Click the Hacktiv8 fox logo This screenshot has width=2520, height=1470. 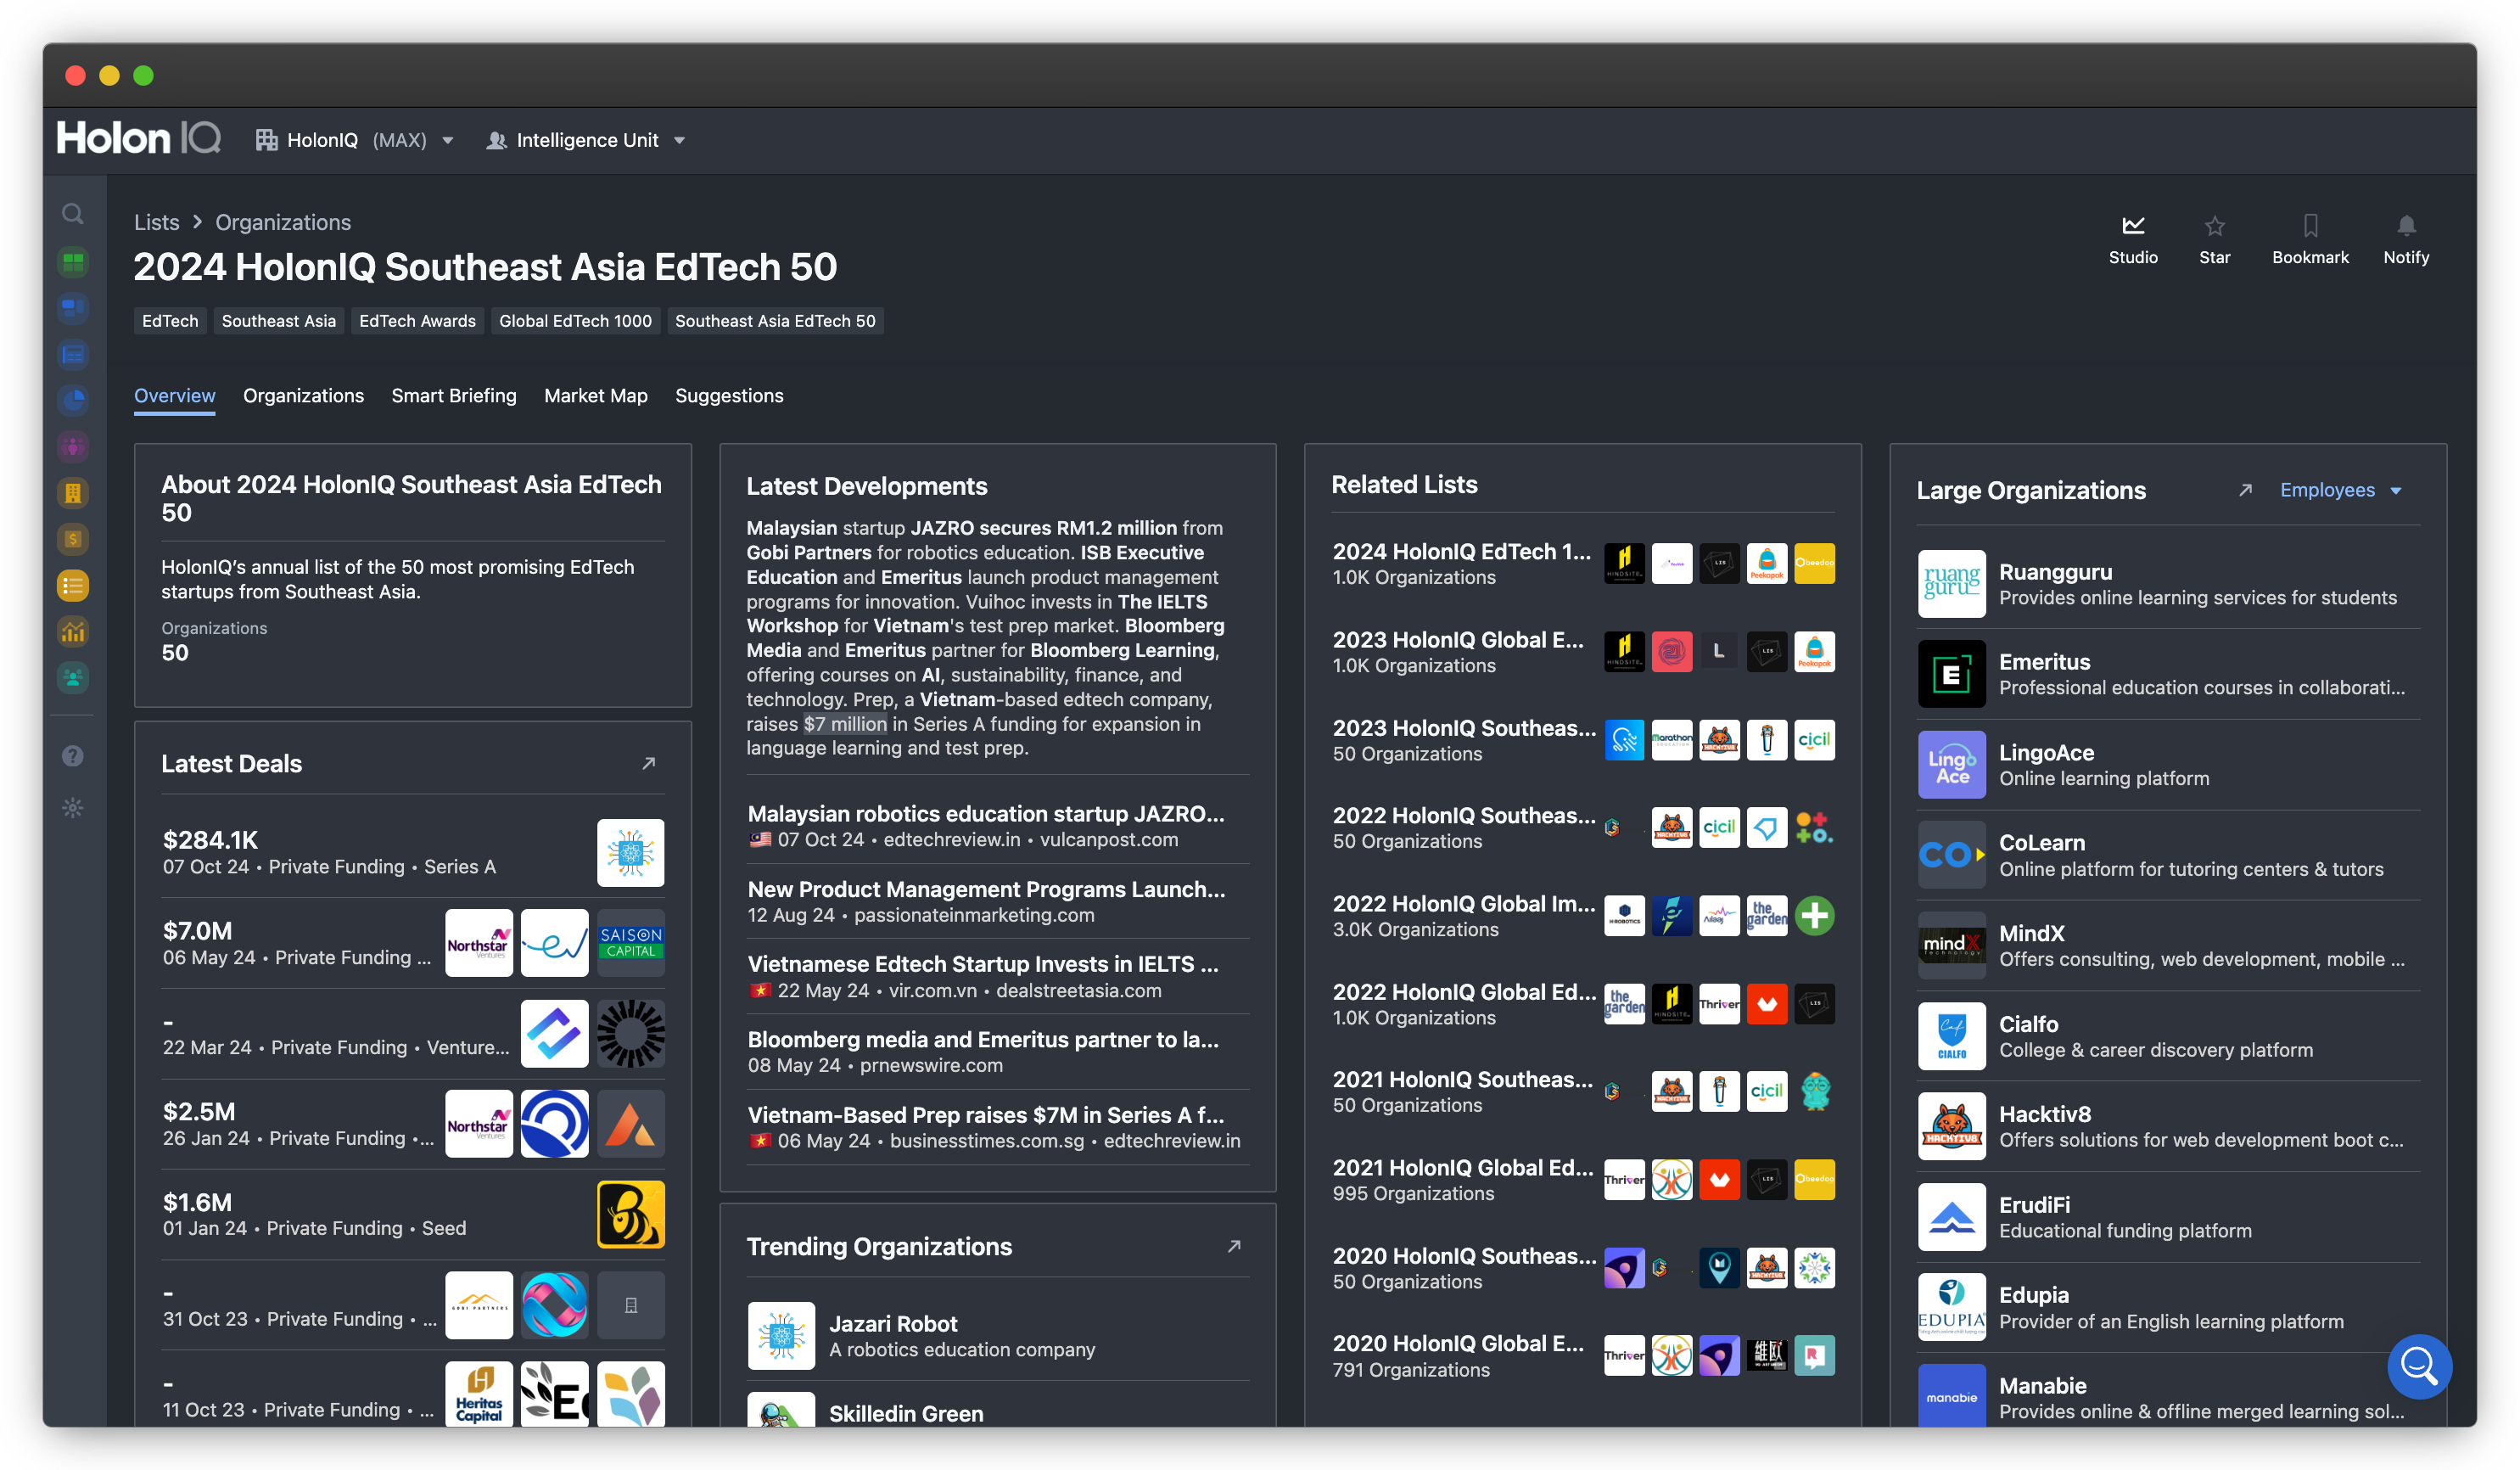pyautogui.click(x=1951, y=1126)
